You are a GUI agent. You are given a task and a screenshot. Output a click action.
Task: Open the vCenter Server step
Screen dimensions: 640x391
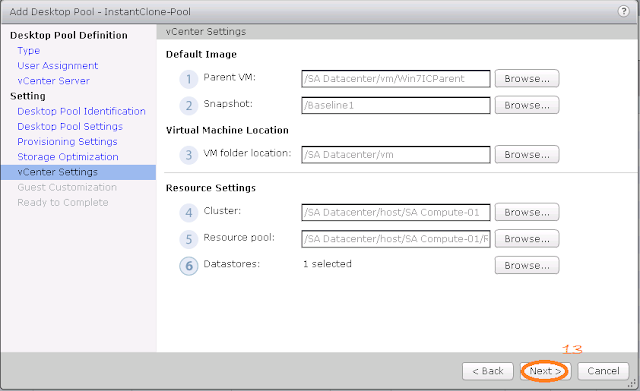(53, 81)
